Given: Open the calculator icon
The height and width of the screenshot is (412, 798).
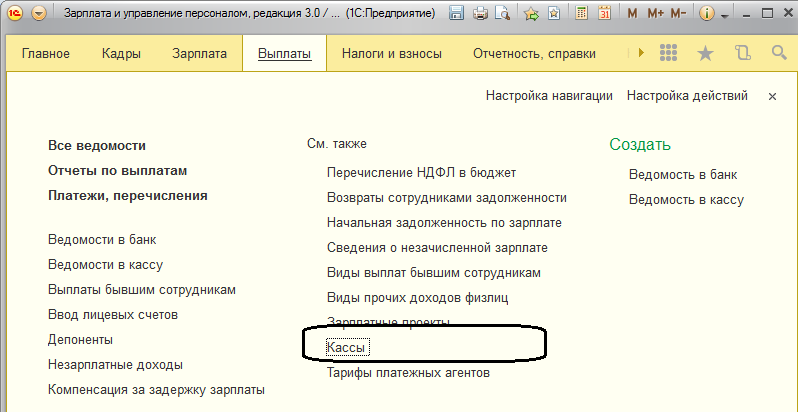Looking at the screenshot, I should point(582,14).
